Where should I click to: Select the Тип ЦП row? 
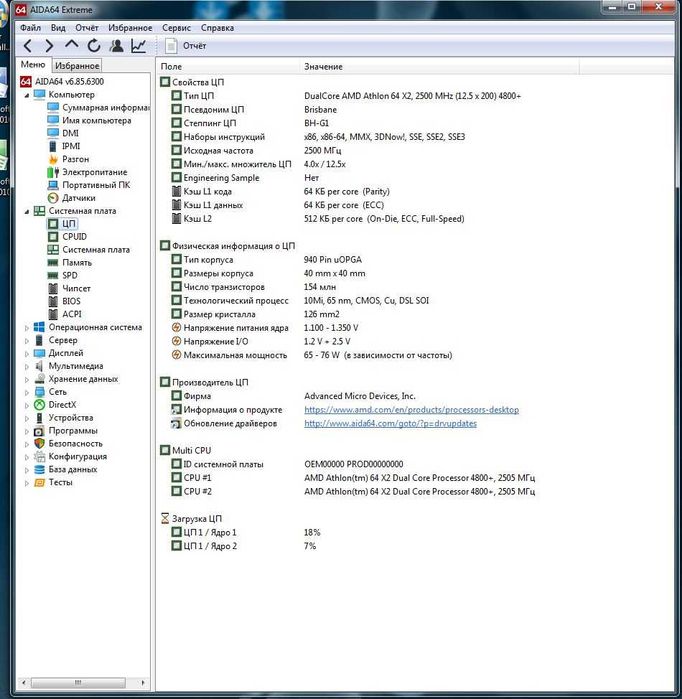pos(346,96)
